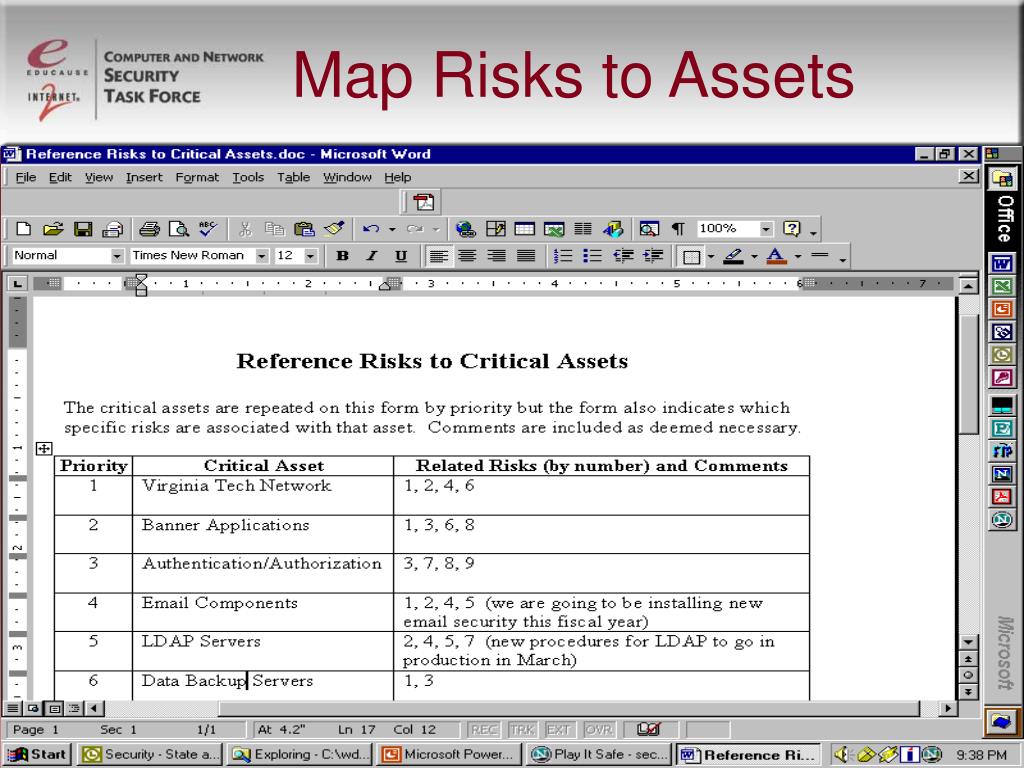This screenshot has height=768, width=1024.
Task: Switch to Microsoft PowerPoint taskbar button
Action: pos(449,754)
